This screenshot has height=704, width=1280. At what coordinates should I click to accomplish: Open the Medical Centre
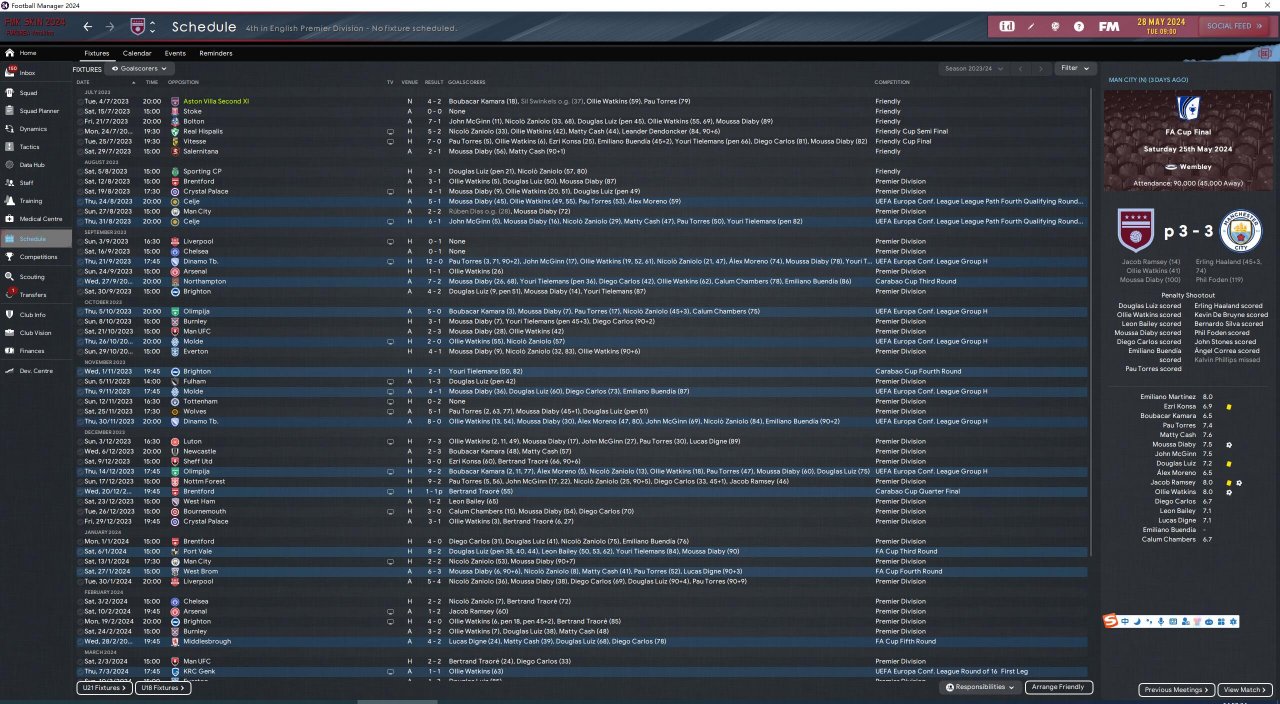36,219
